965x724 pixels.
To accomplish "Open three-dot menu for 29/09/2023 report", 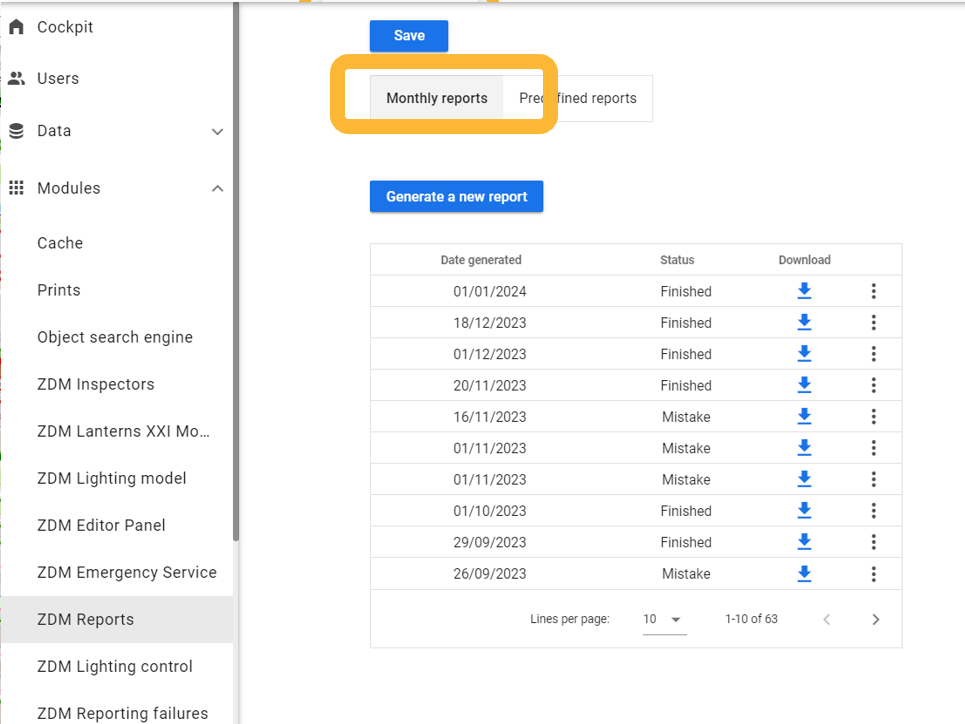I will point(873,542).
